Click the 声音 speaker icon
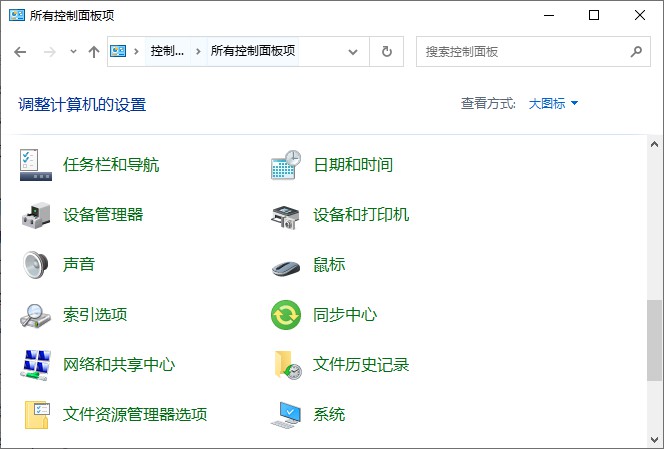This screenshot has width=664, height=449. coord(36,265)
